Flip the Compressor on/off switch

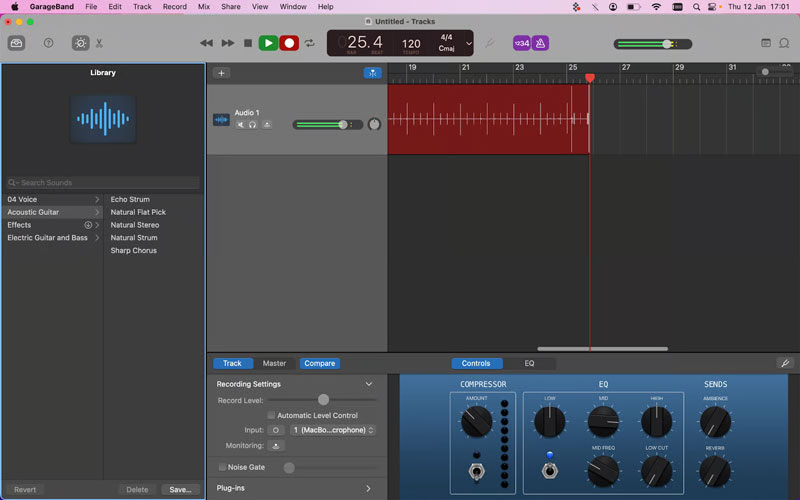point(477,470)
